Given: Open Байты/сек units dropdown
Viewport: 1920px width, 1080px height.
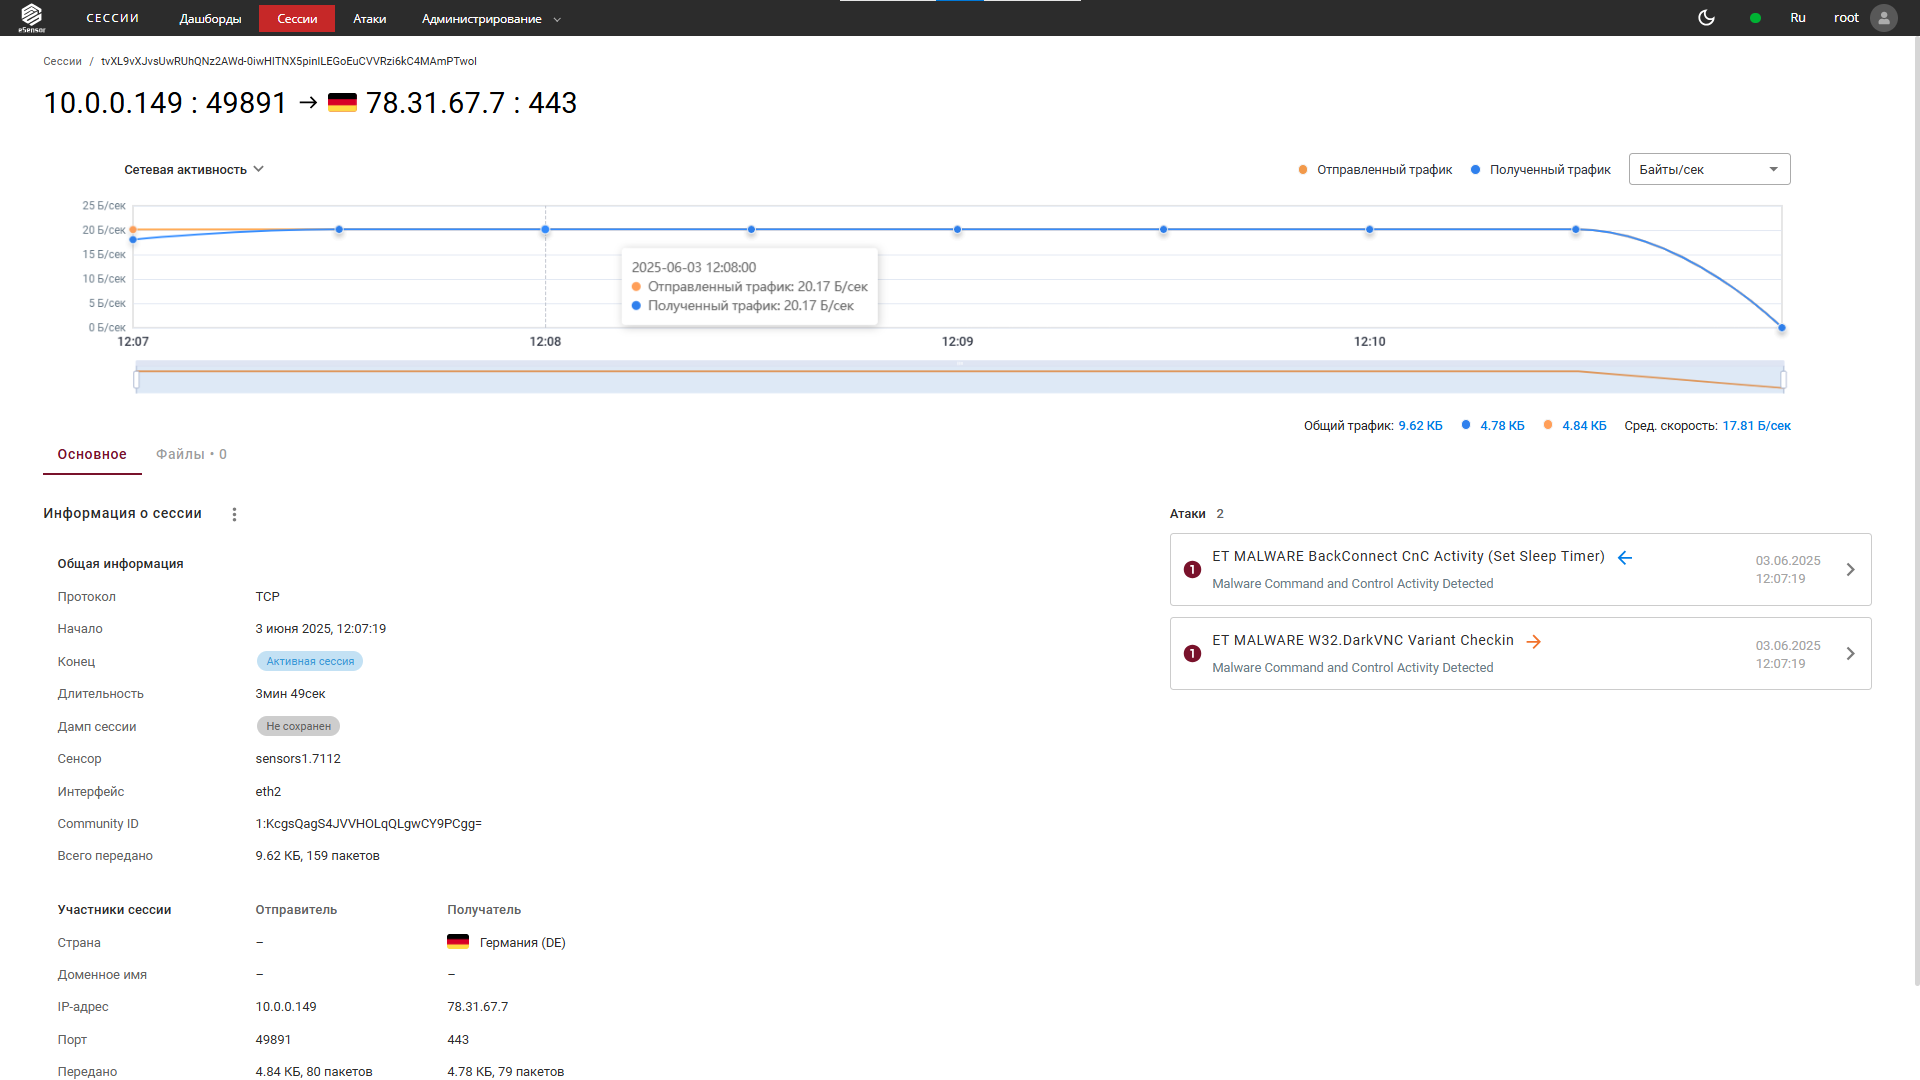Looking at the screenshot, I should point(1709,169).
